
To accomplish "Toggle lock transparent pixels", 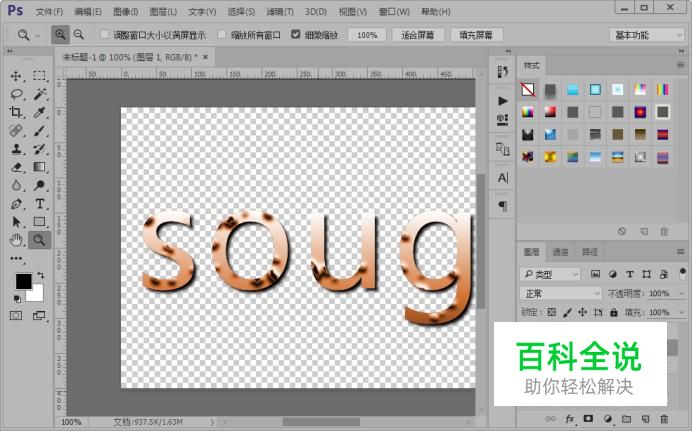I will pyautogui.click(x=552, y=312).
